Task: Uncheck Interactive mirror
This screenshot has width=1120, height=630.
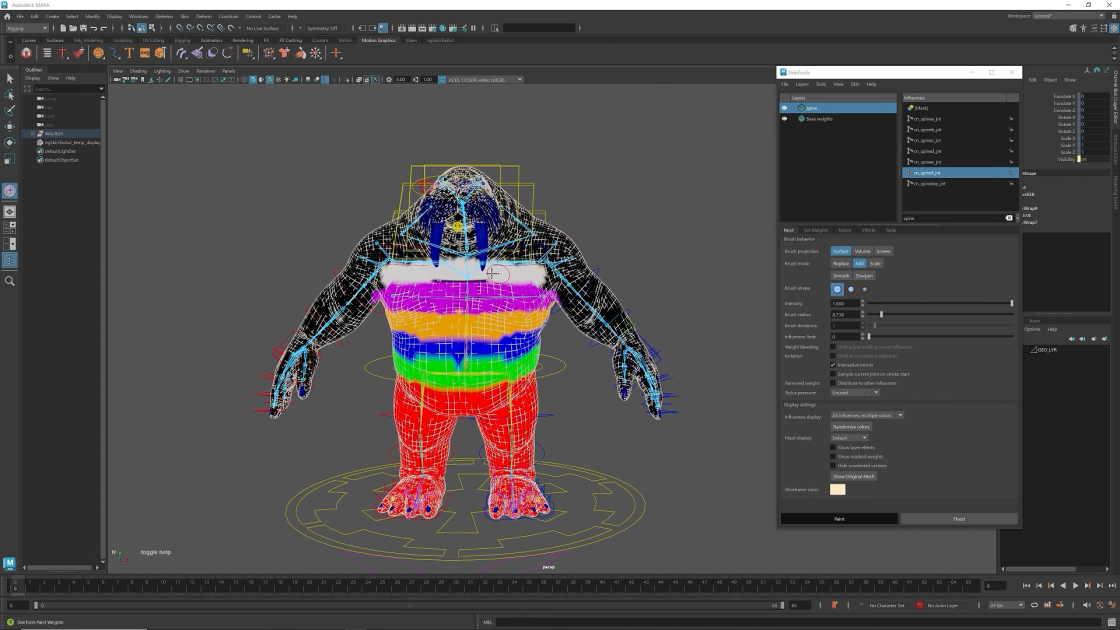Action: point(832,366)
